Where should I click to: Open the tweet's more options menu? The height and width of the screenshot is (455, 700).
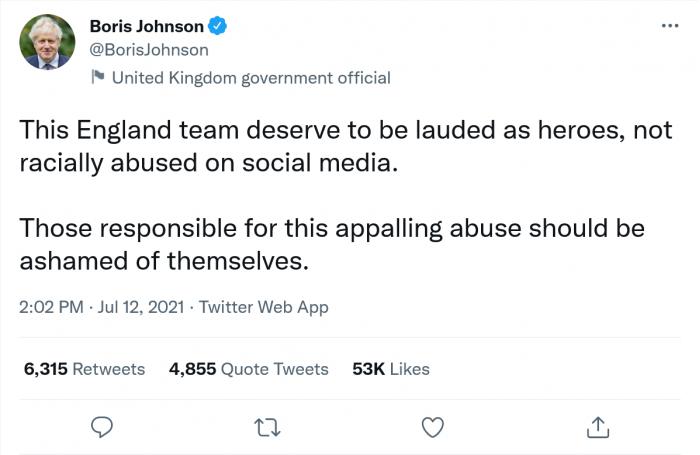point(669,26)
